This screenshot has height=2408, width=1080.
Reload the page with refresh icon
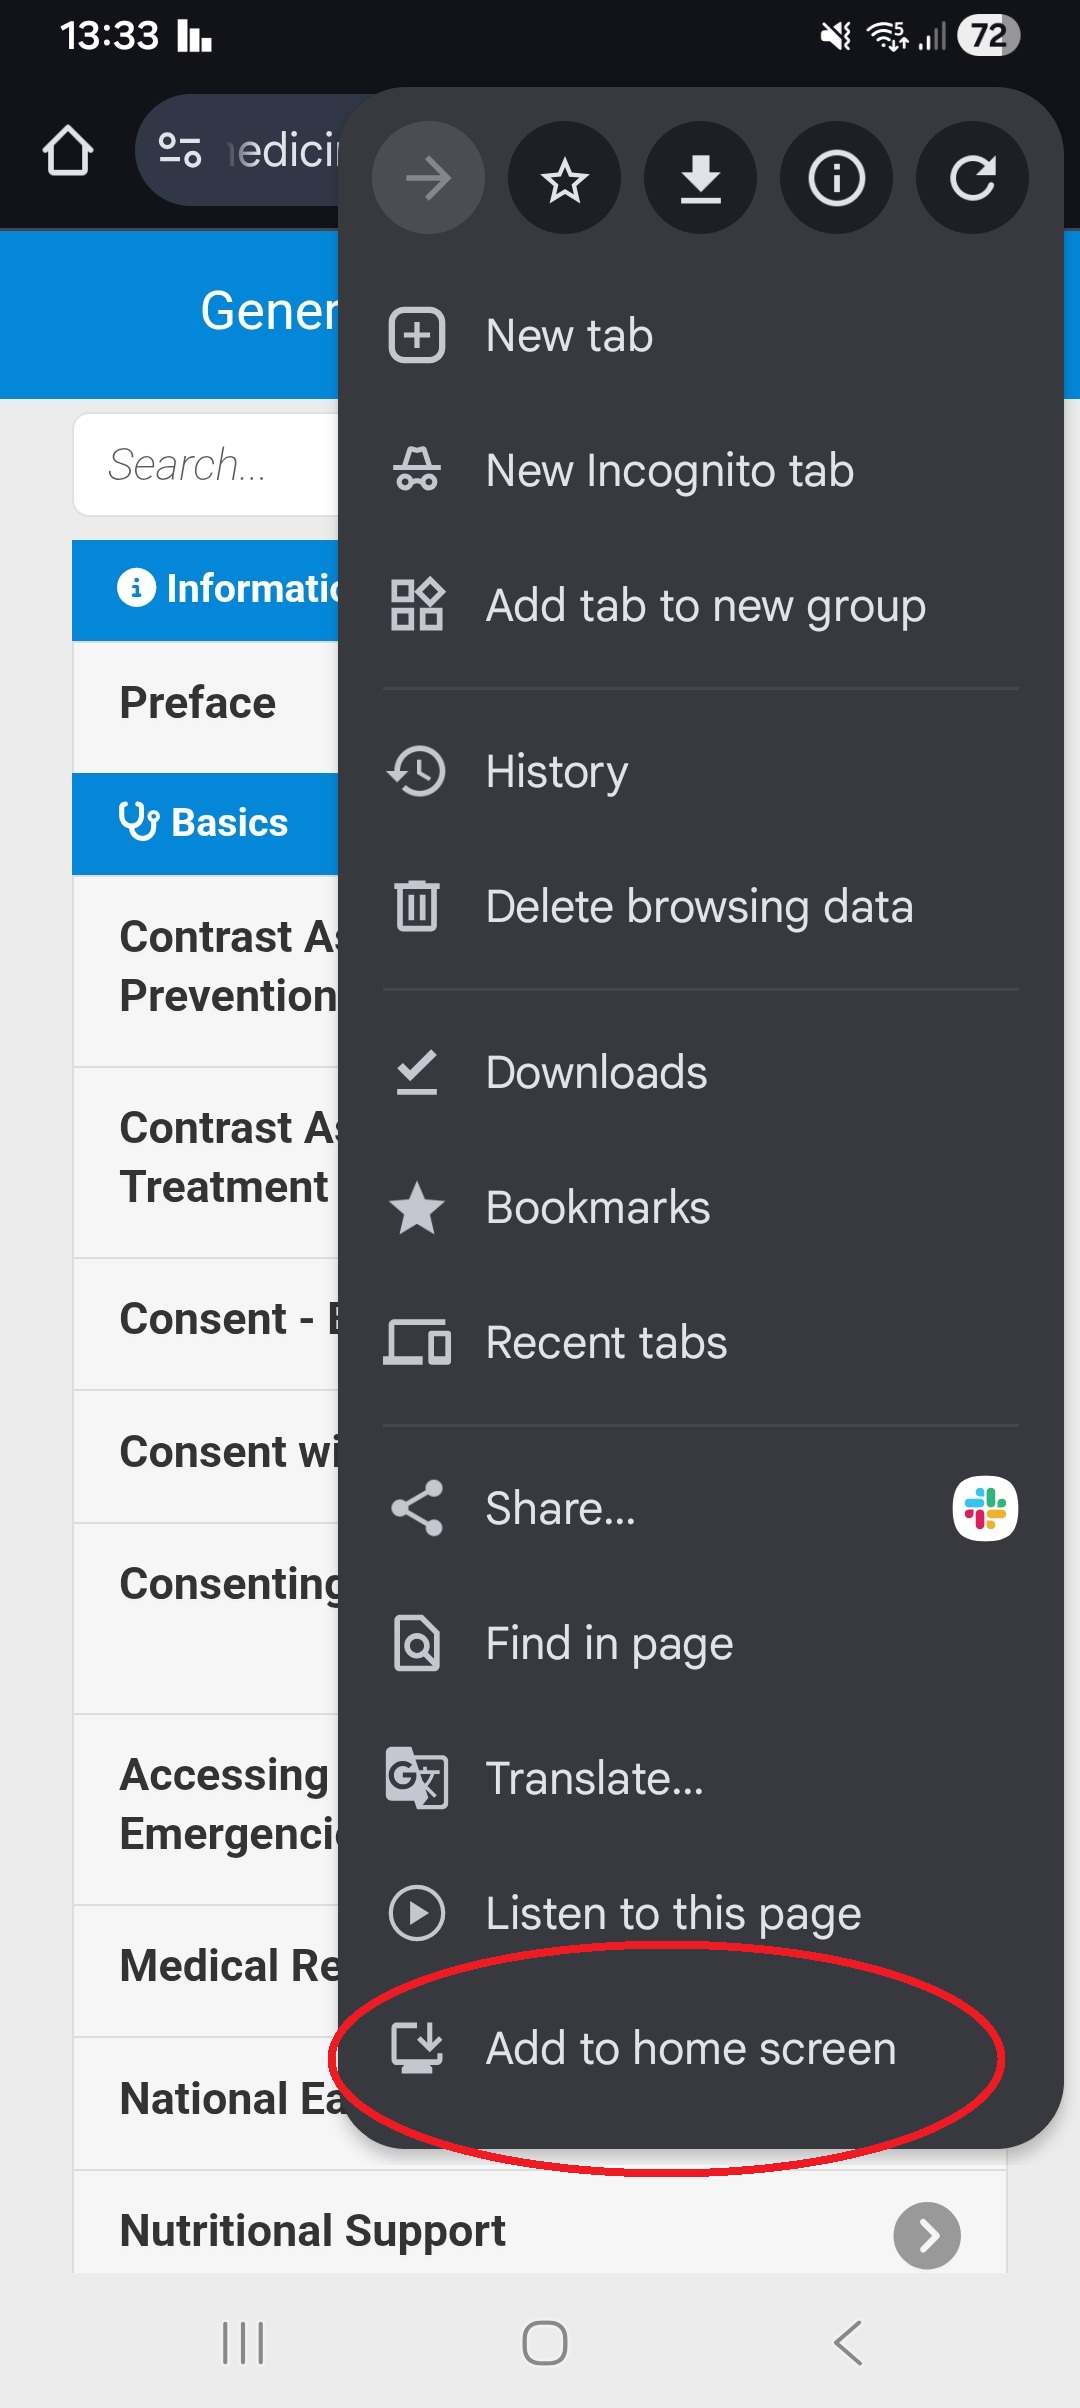tap(972, 179)
